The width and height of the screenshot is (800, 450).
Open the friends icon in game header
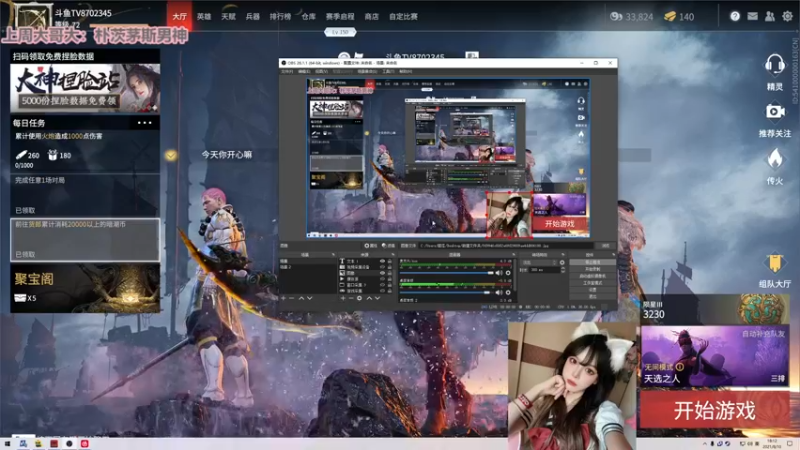click(x=770, y=16)
